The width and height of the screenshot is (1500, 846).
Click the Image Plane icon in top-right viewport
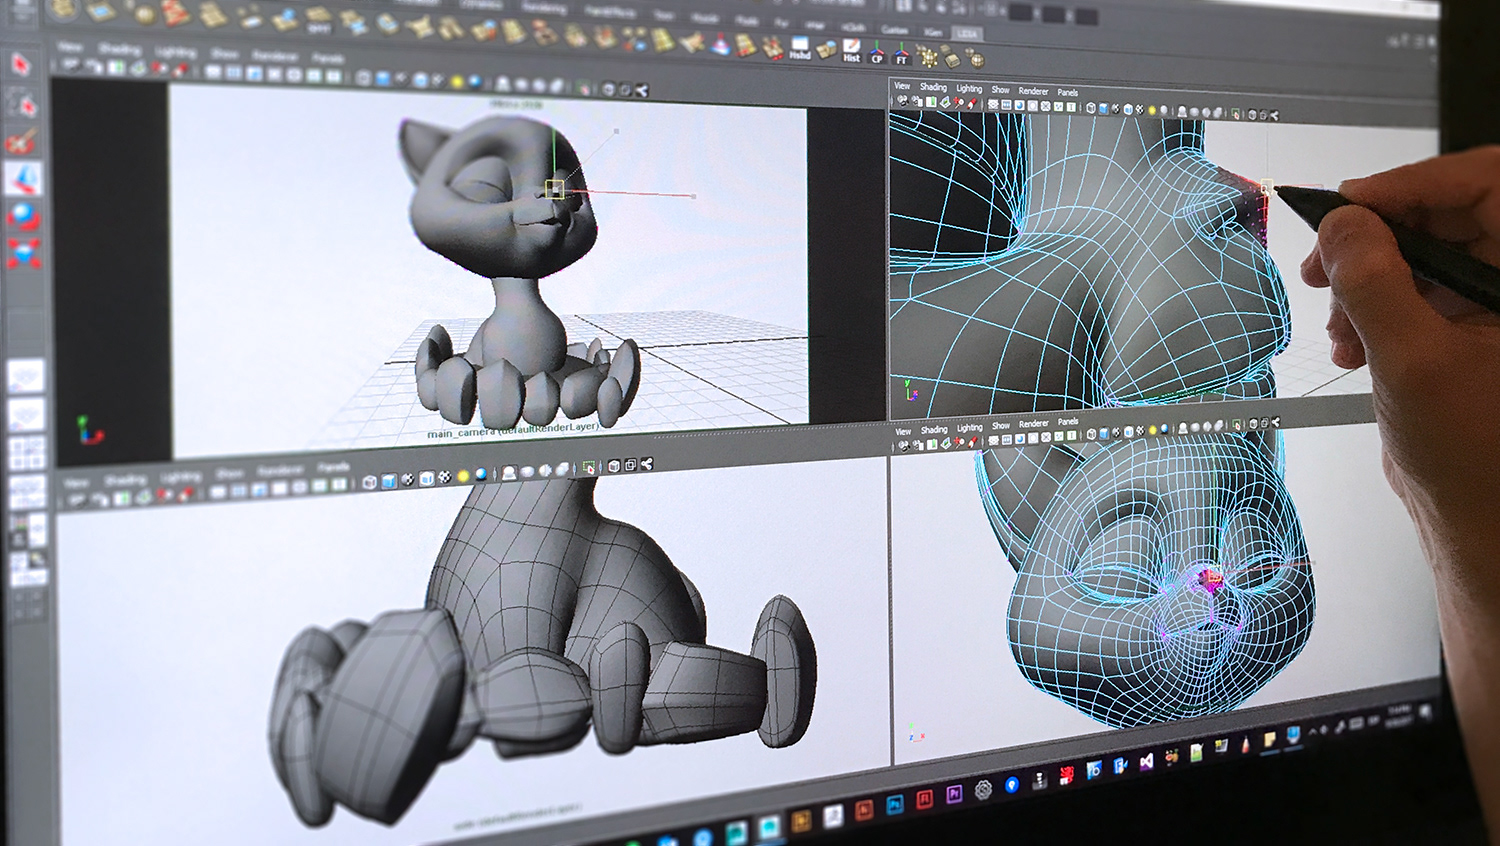(945, 102)
